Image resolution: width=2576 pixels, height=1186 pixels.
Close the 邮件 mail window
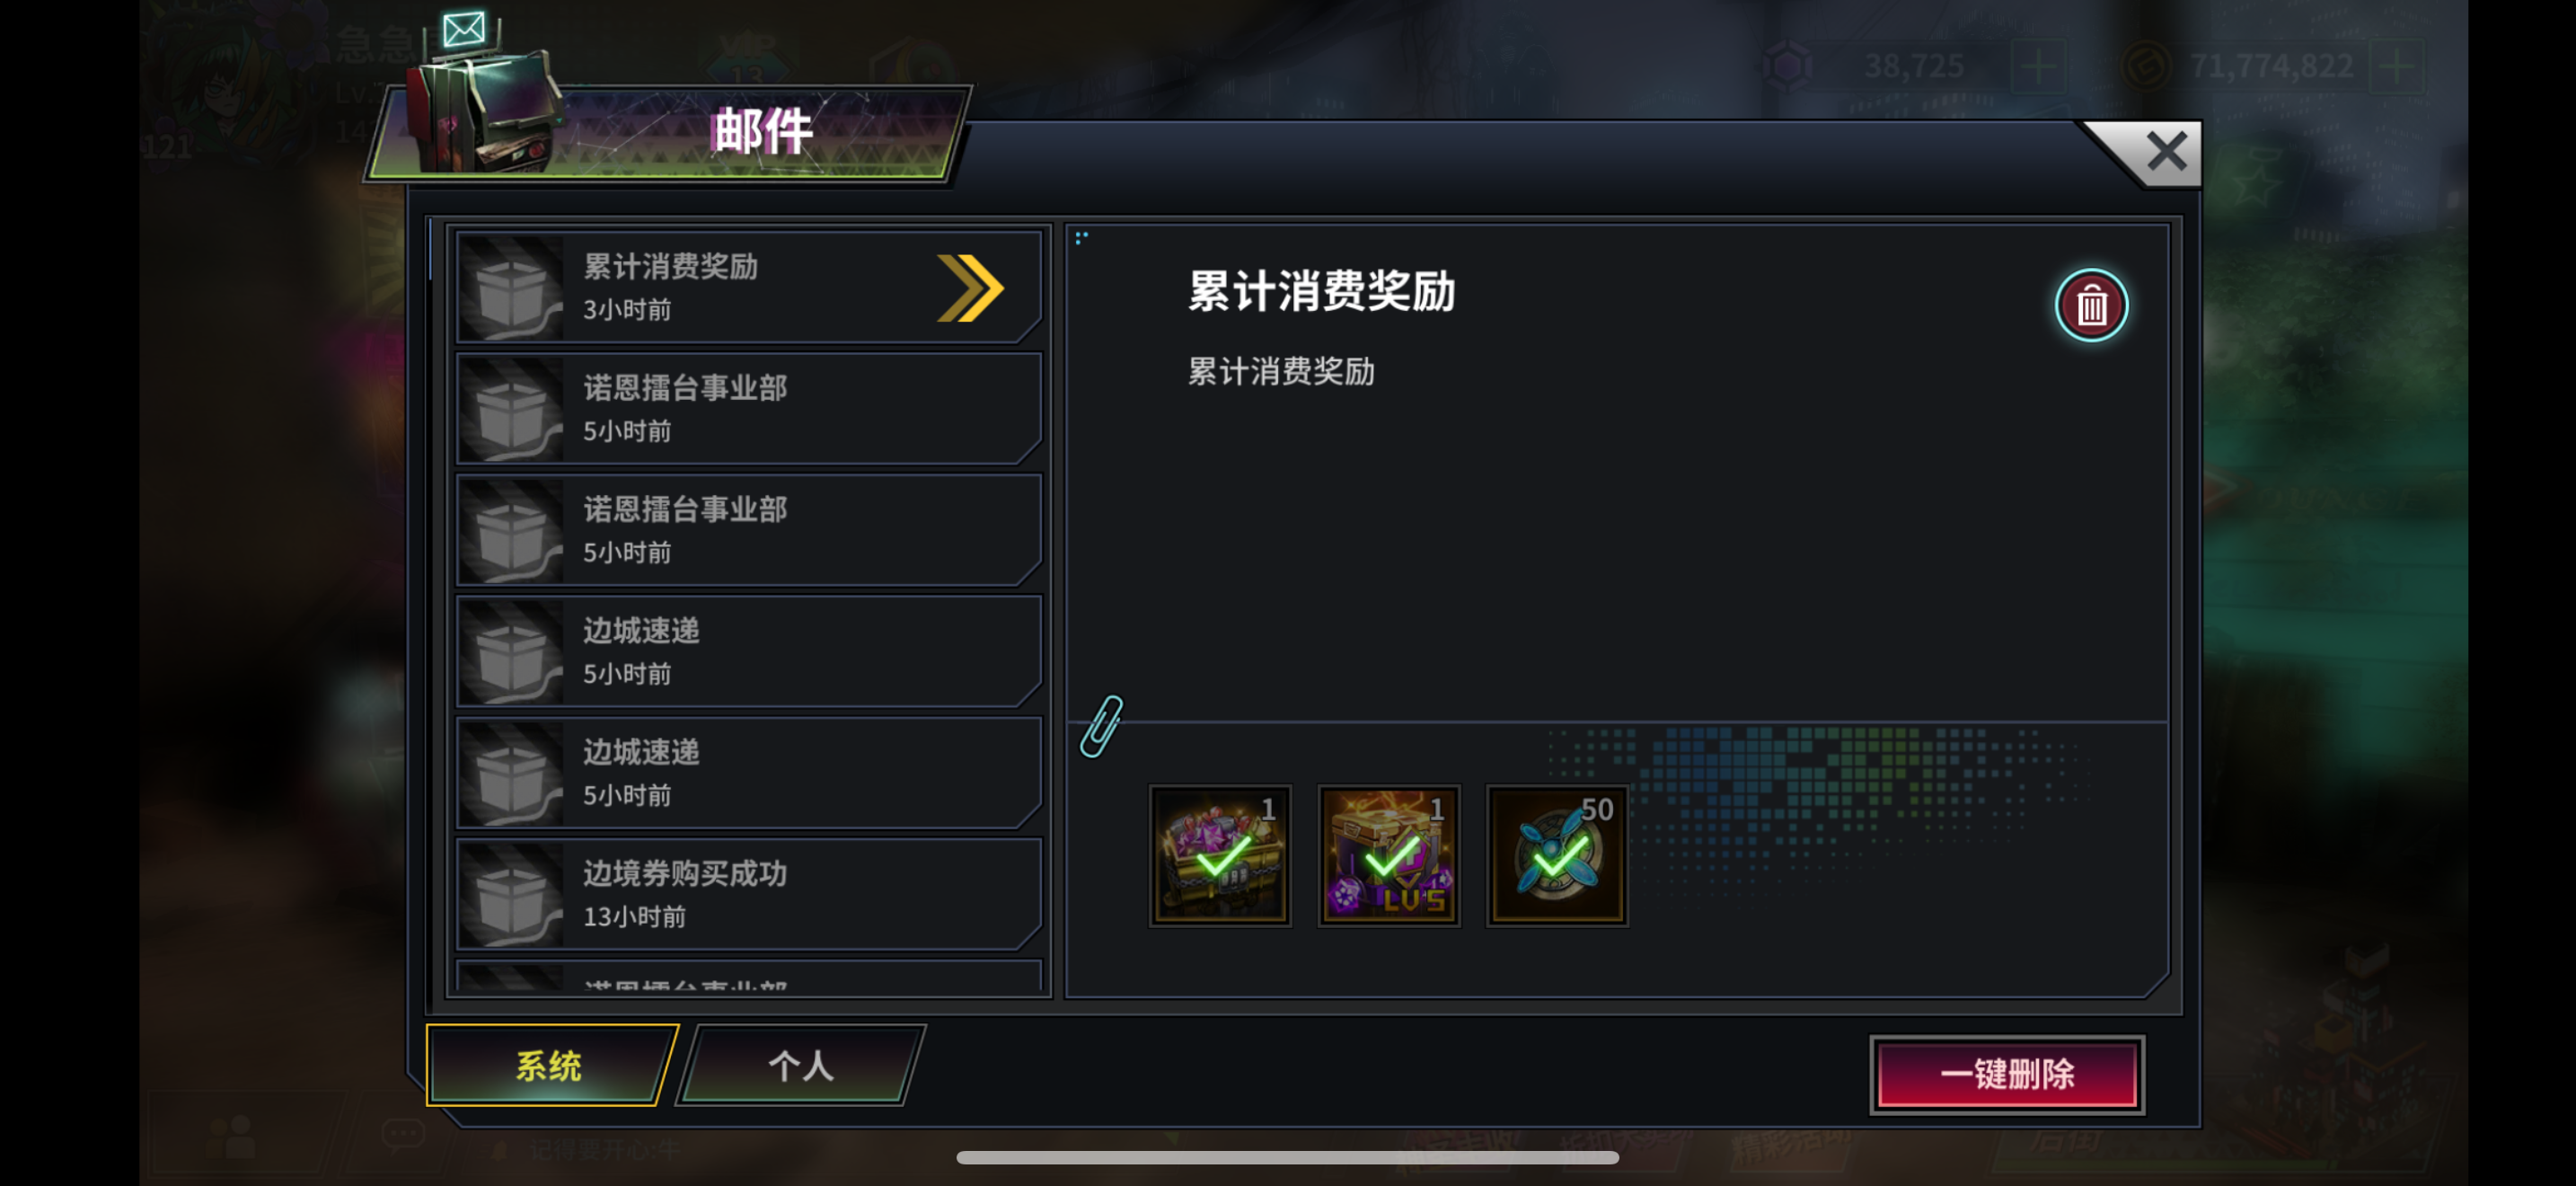pyautogui.click(x=2165, y=153)
